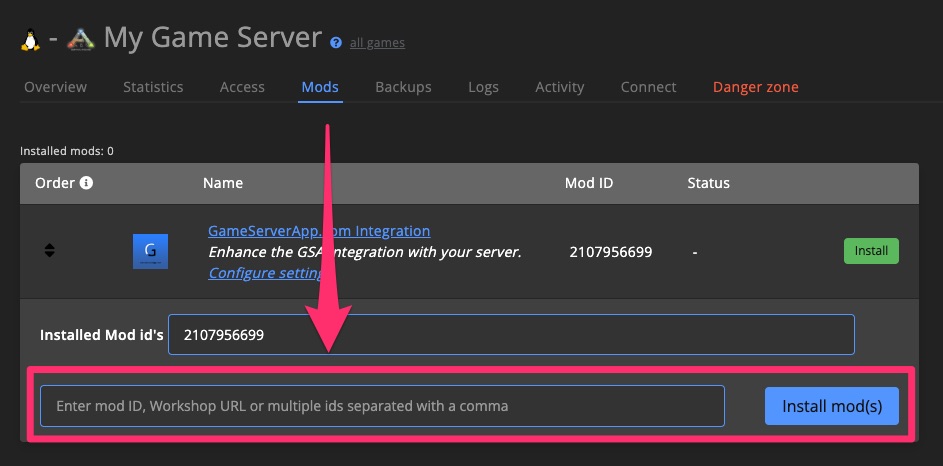Screen dimensions: 943x466
Task: Click the Name column header
Action: click(223, 183)
